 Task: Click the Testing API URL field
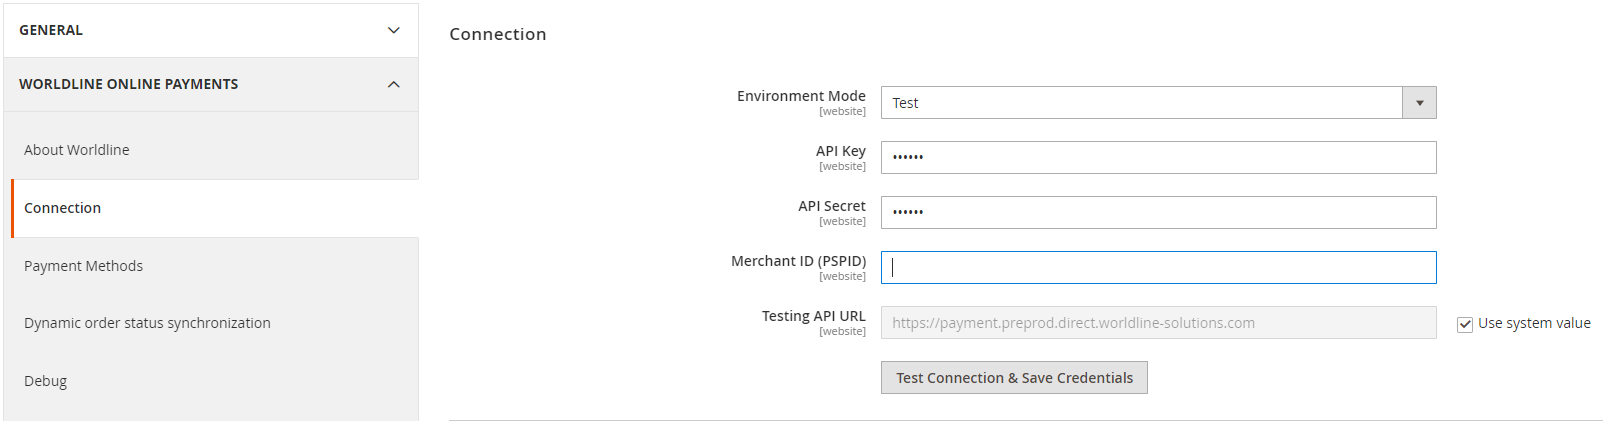pyautogui.click(x=1158, y=323)
